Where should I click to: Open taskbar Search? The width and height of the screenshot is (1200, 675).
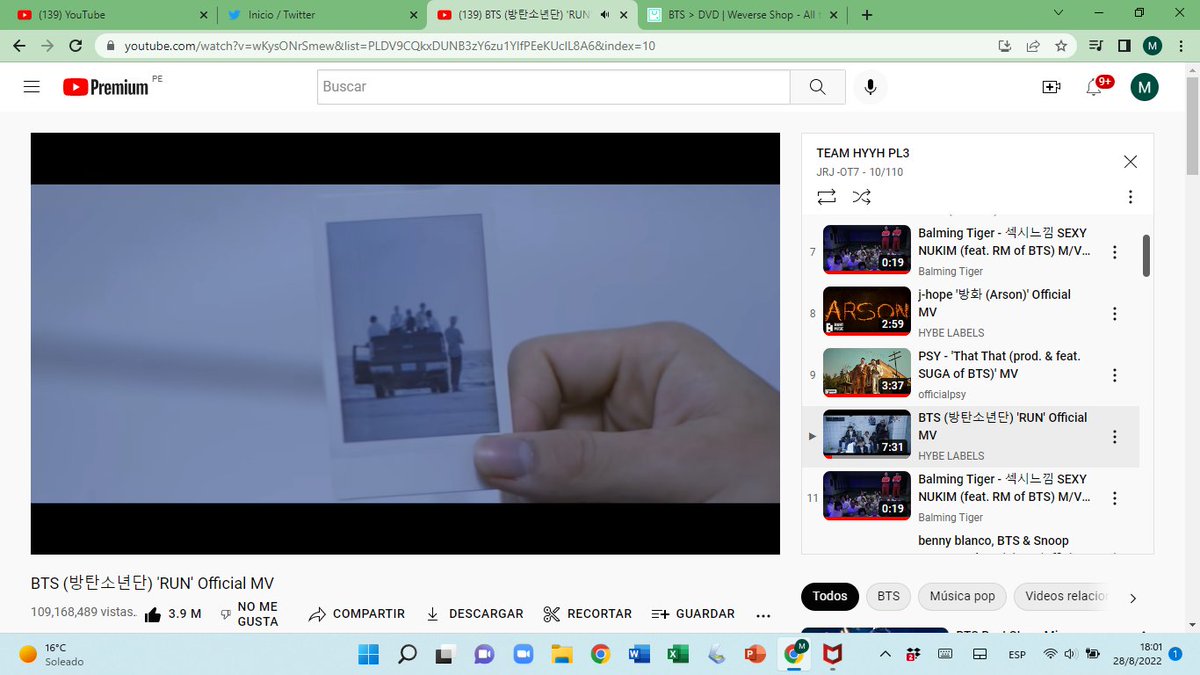pyautogui.click(x=407, y=654)
